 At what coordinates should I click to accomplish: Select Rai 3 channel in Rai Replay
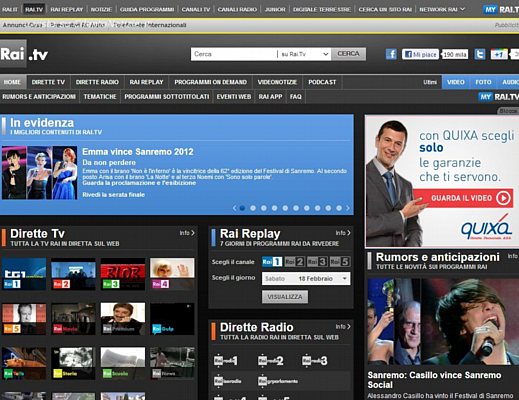(317, 262)
